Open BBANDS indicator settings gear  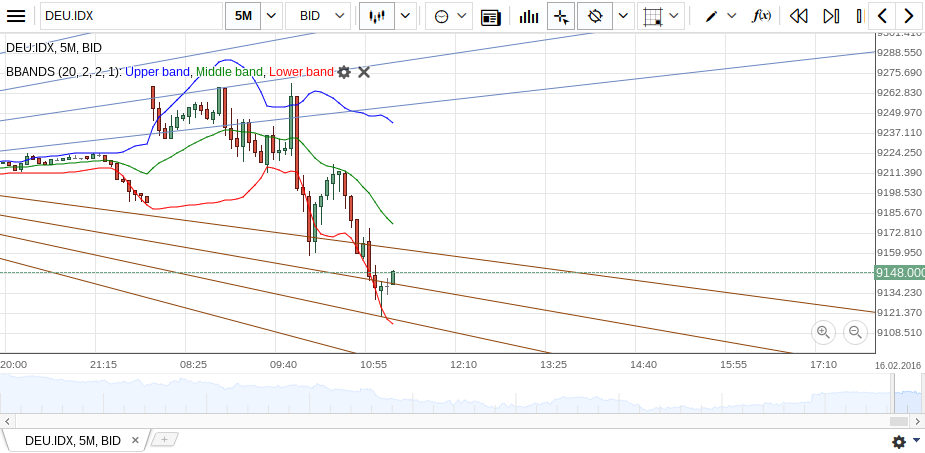click(344, 72)
